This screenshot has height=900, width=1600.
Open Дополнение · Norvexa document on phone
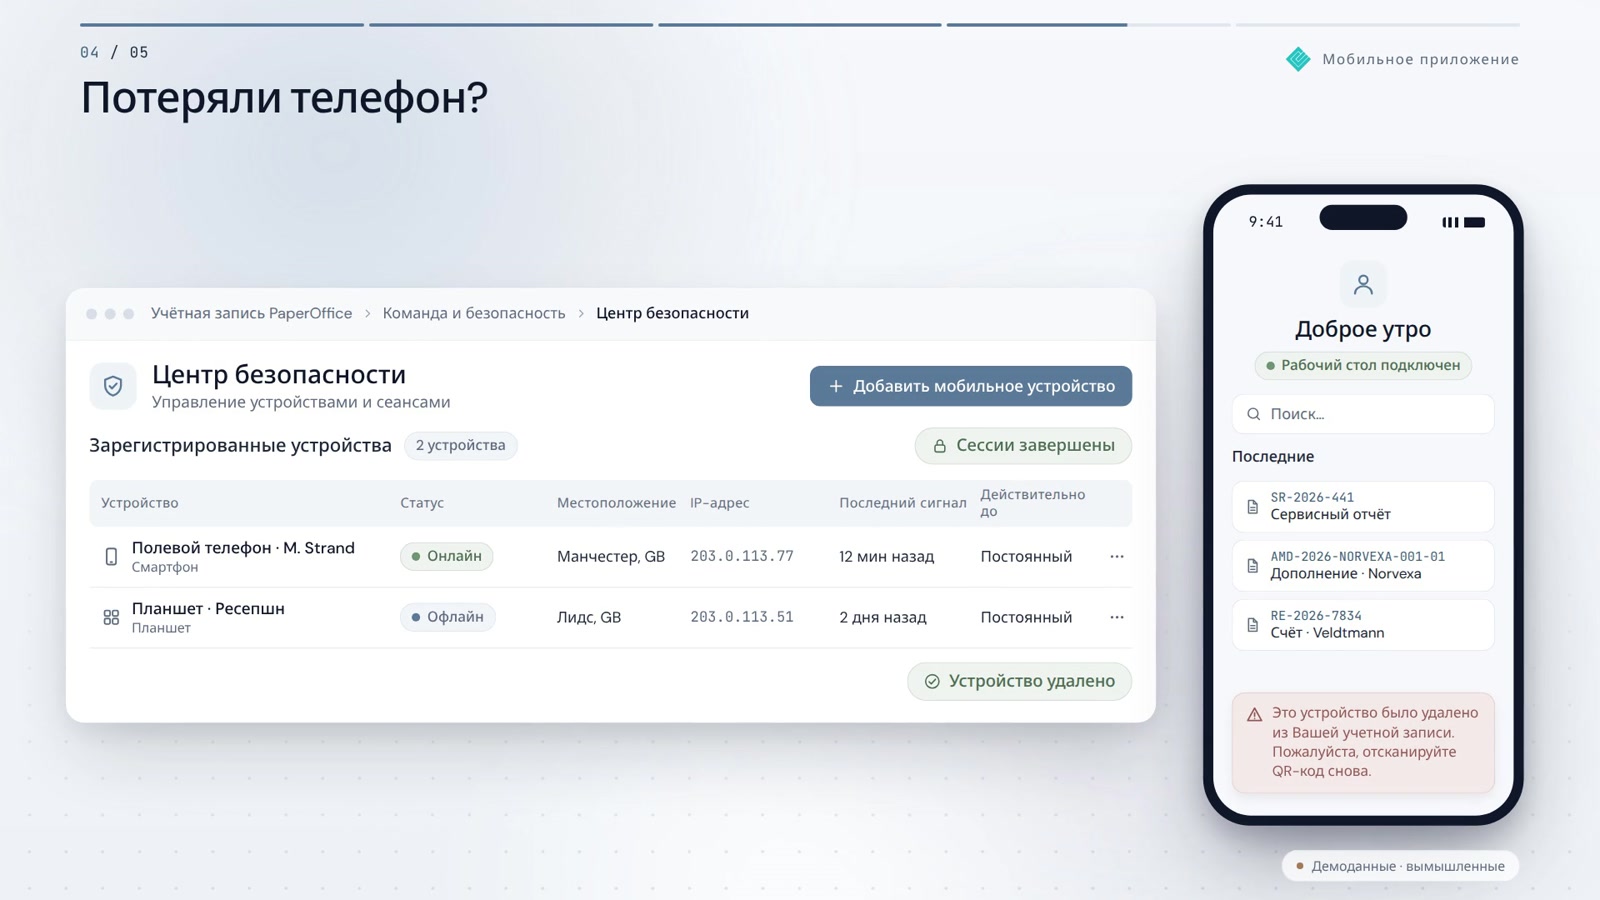1363,566
